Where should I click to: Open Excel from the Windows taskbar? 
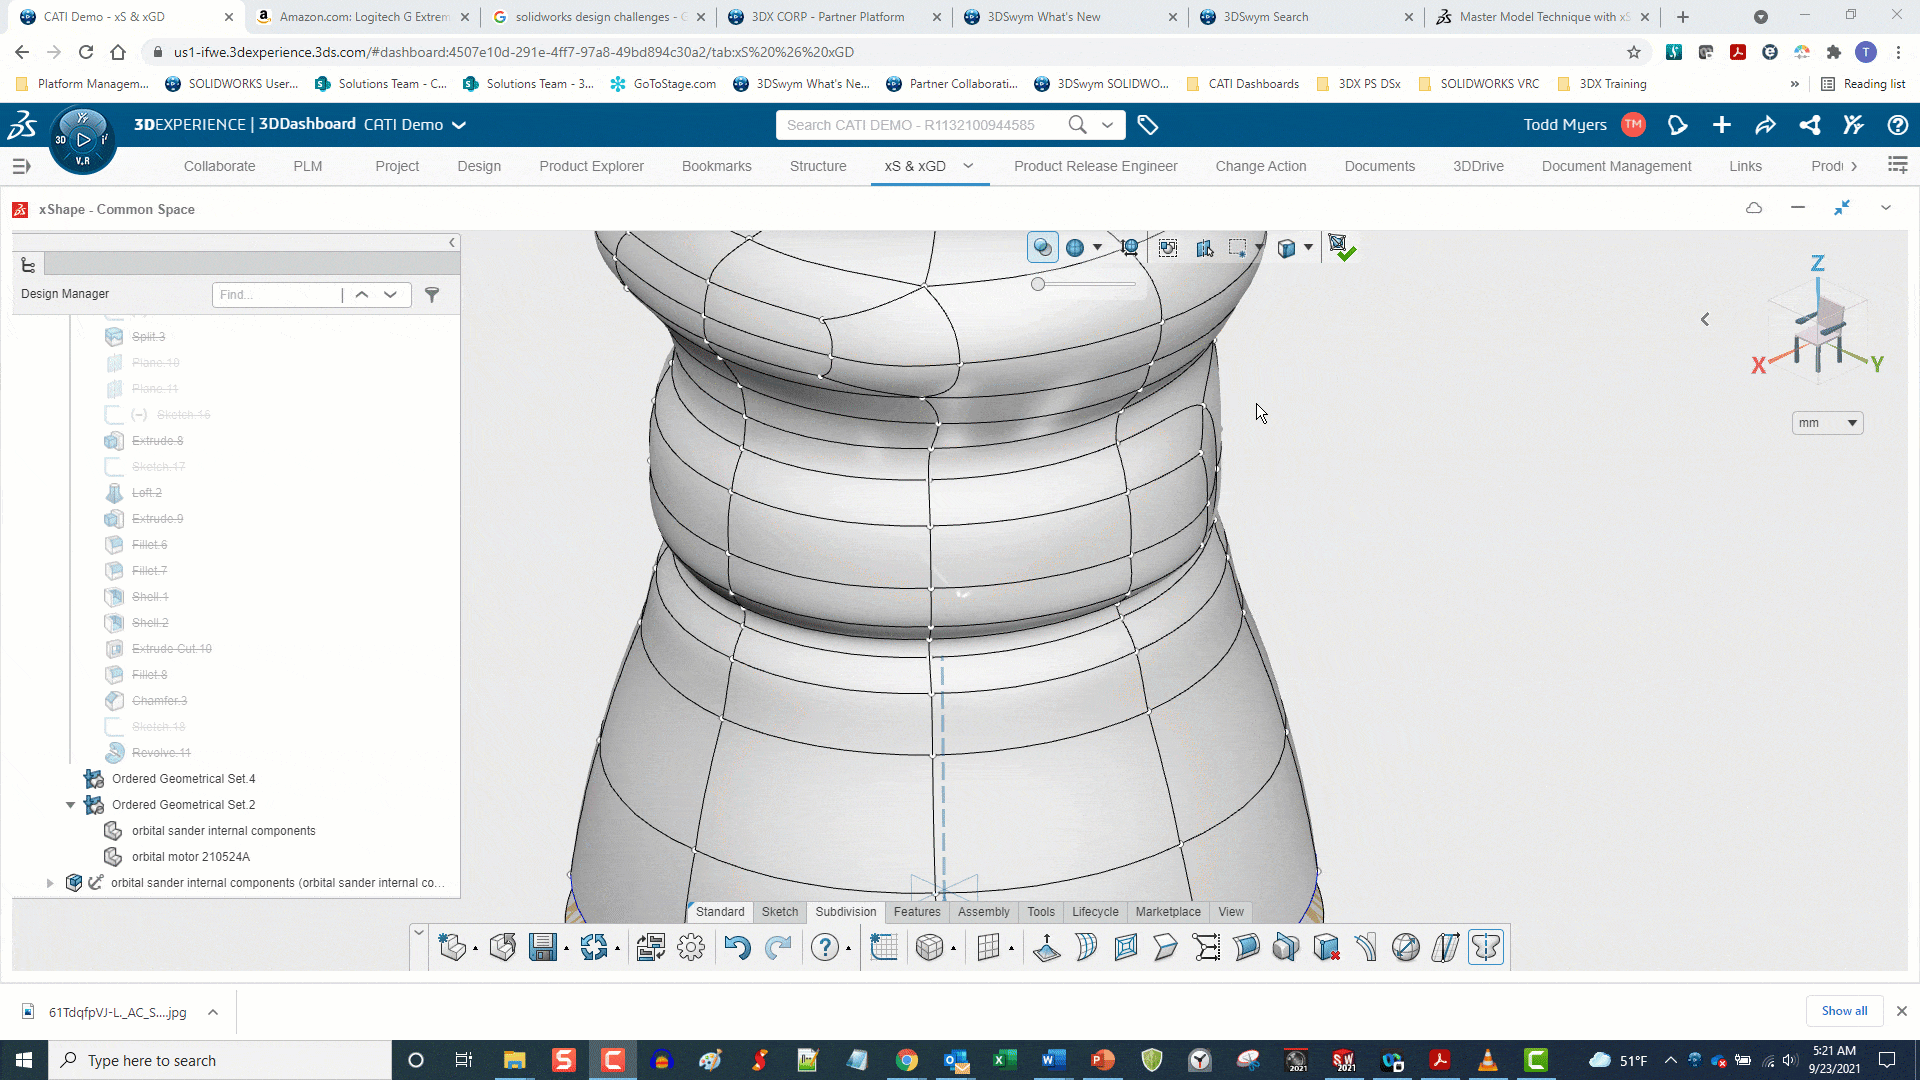[1004, 1060]
